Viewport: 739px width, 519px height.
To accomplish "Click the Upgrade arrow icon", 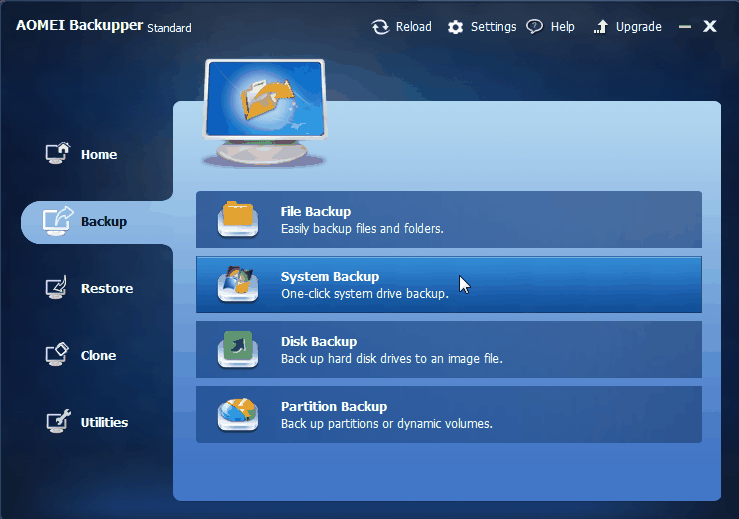I will (x=600, y=27).
